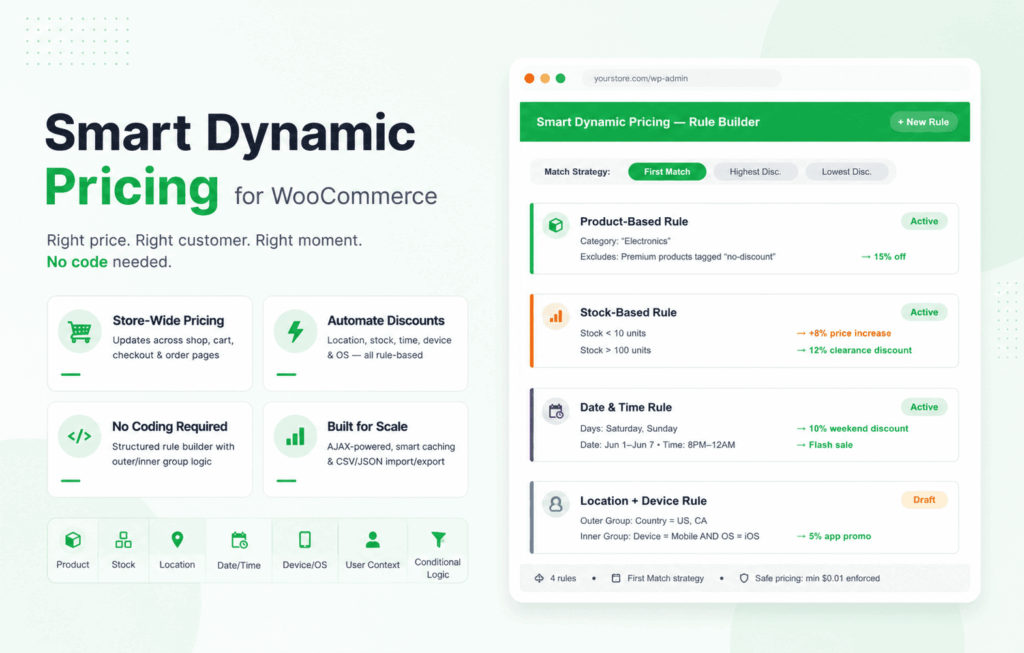This screenshot has height=653, width=1024.
Task: Click the lightning bolt Automate Discounts icon
Action: [295, 331]
